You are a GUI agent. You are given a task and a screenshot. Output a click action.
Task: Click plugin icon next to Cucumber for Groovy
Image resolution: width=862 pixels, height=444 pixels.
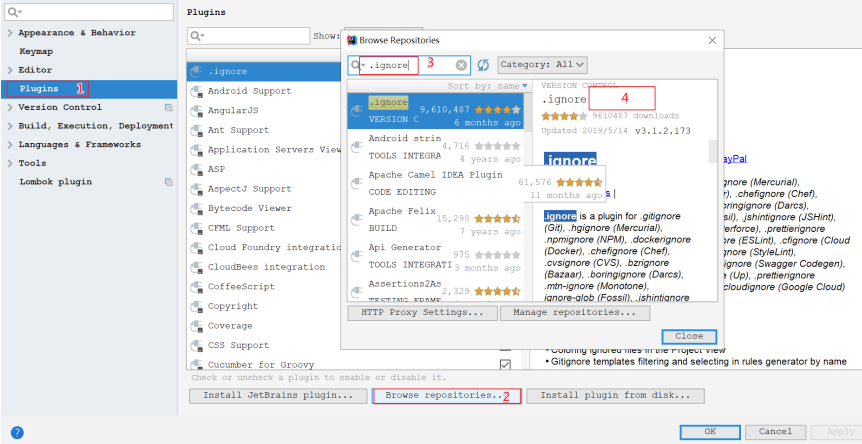(x=196, y=365)
